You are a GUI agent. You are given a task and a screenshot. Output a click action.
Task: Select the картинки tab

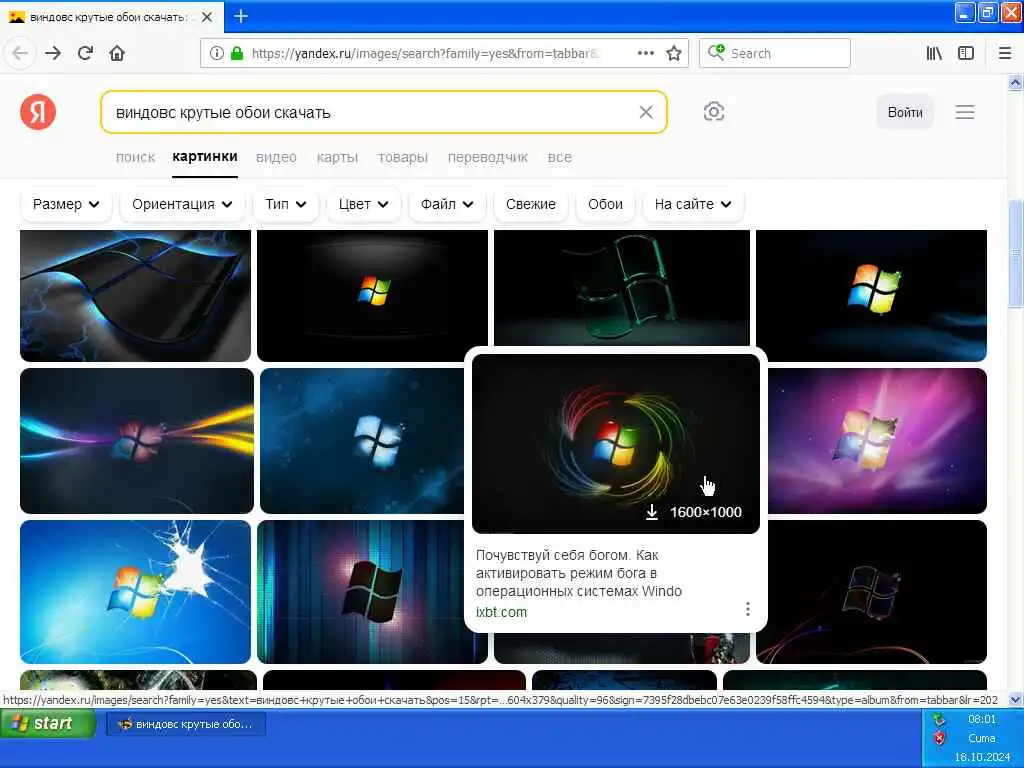(x=204, y=157)
